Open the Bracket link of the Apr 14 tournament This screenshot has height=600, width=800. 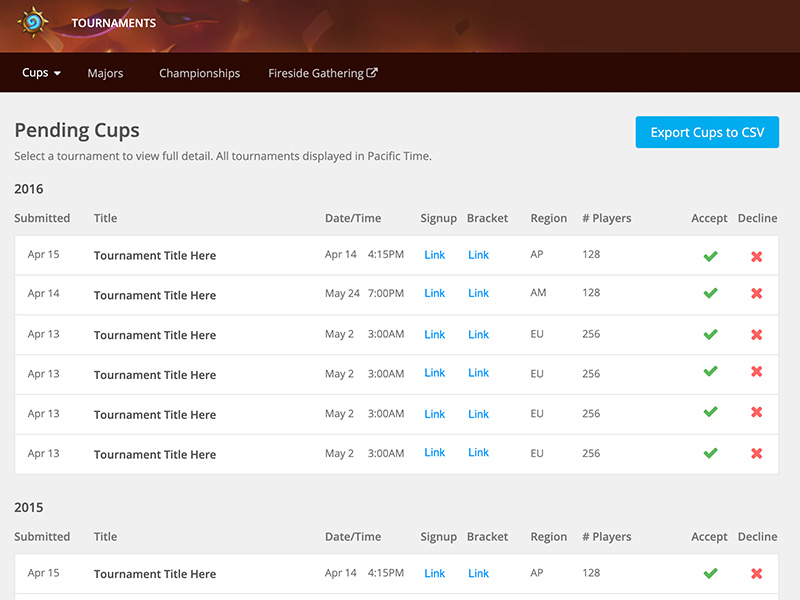(478, 293)
